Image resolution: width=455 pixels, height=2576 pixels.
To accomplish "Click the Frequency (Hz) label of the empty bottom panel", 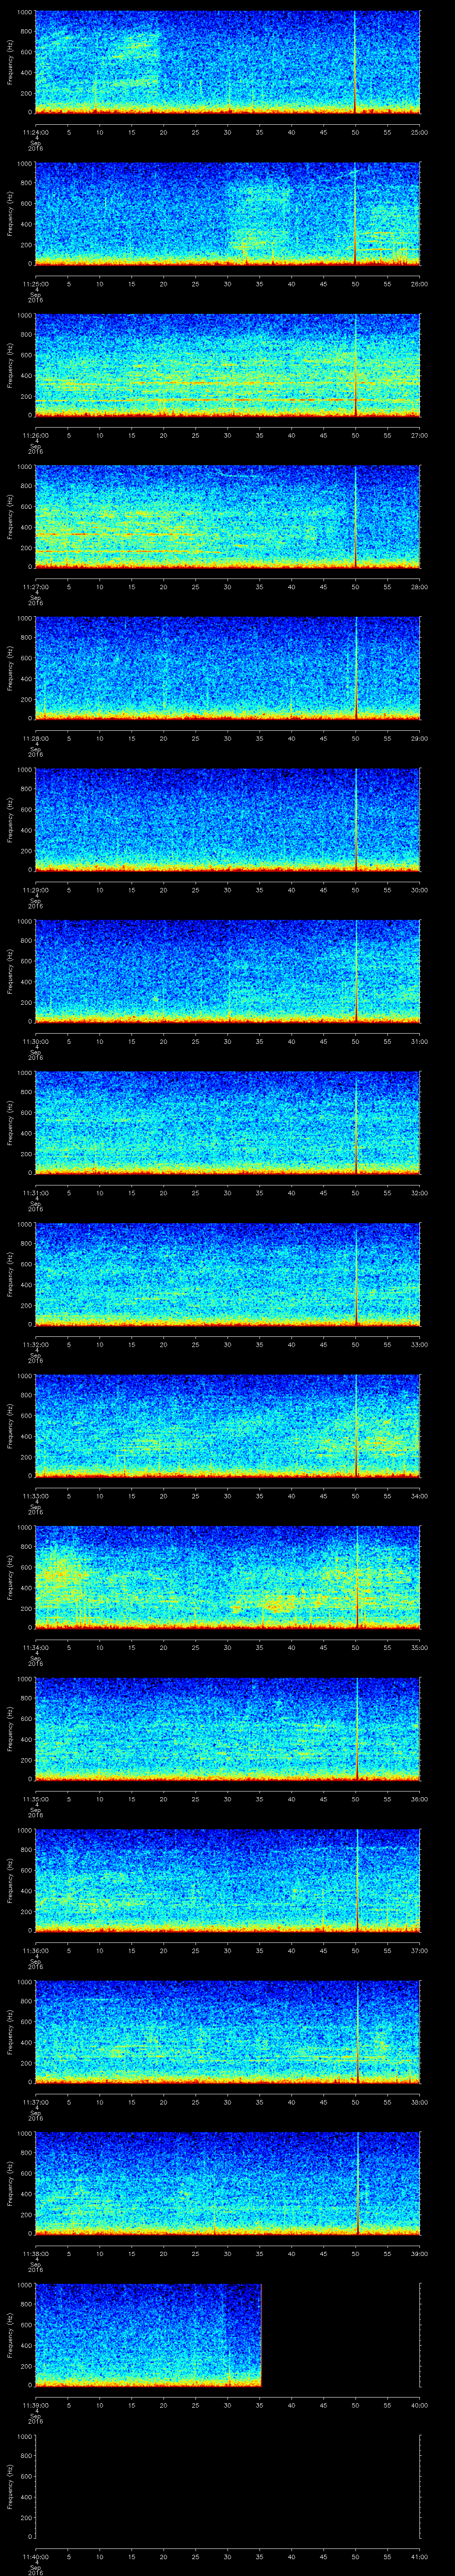I will click(10, 2485).
